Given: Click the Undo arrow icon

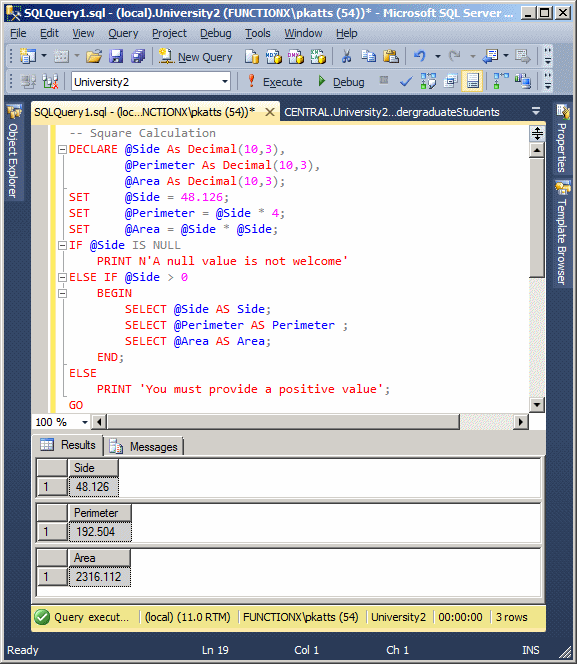Looking at the screenshot, I should (420, 56).
